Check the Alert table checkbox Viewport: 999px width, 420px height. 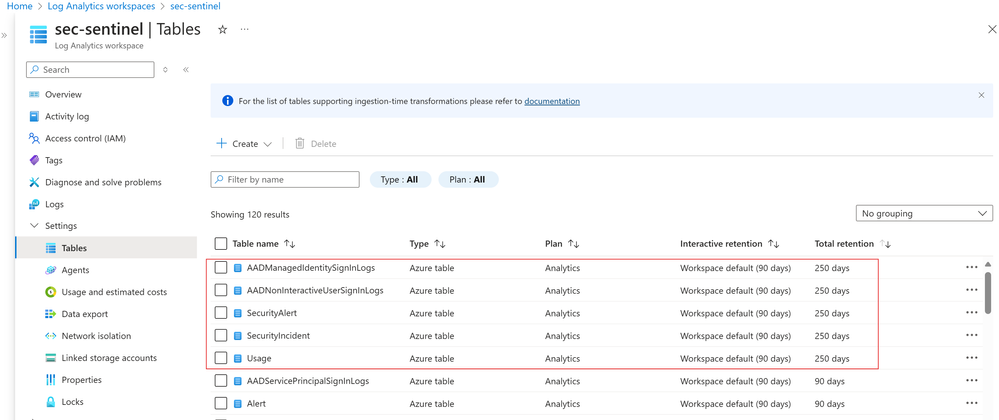221,403
